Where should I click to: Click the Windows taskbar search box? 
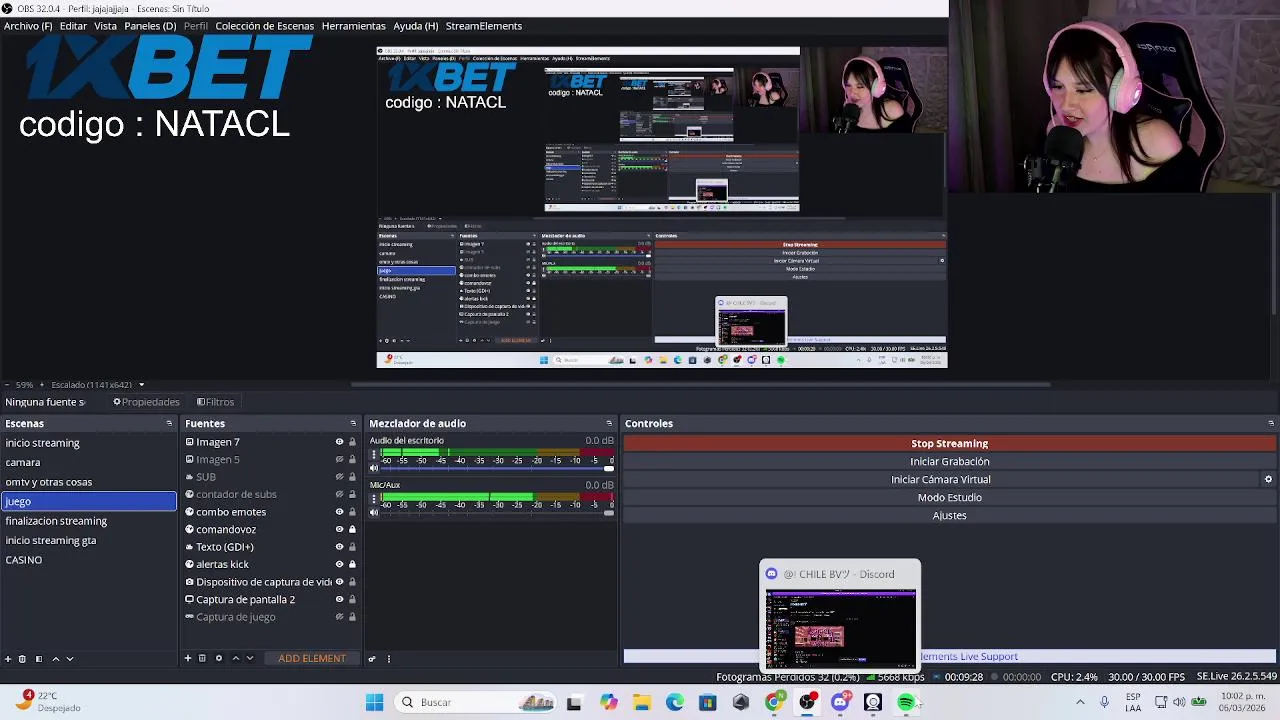474,702
